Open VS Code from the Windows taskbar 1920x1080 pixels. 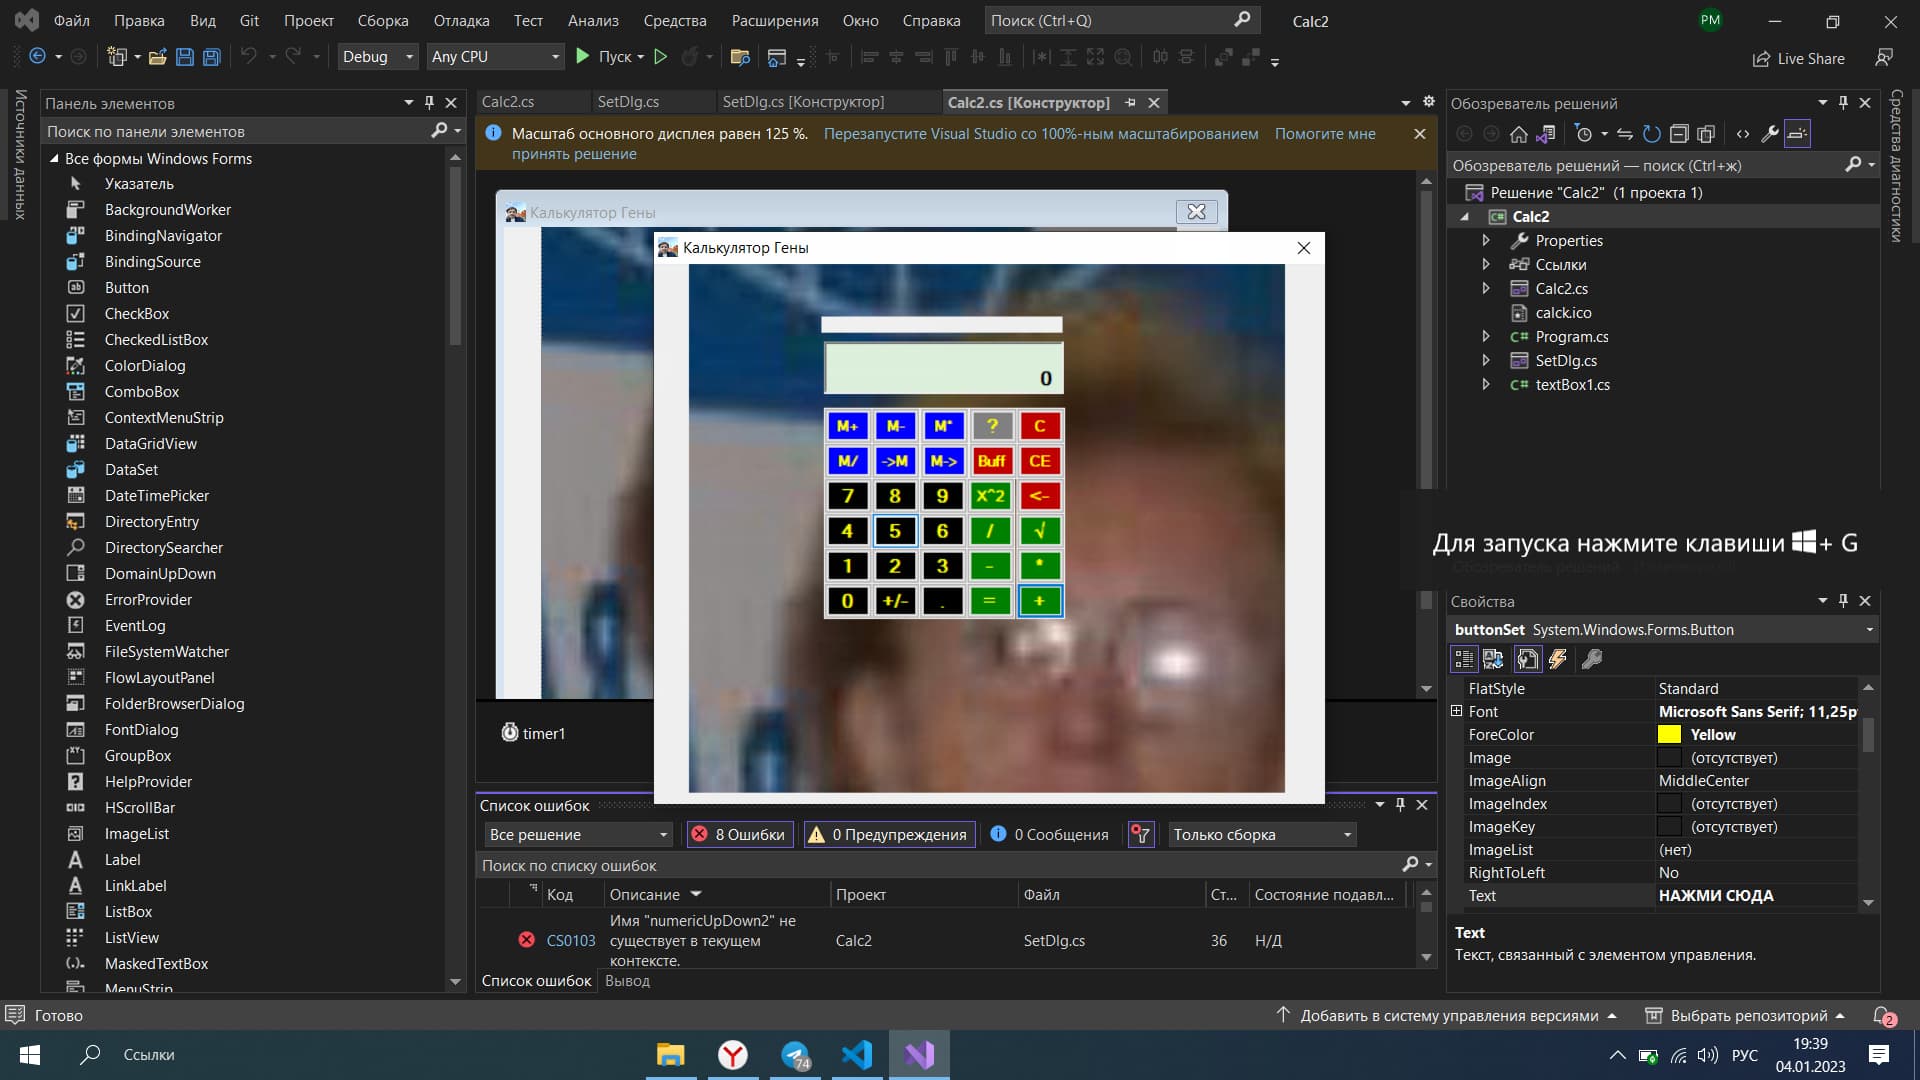tap(857, 1055)
